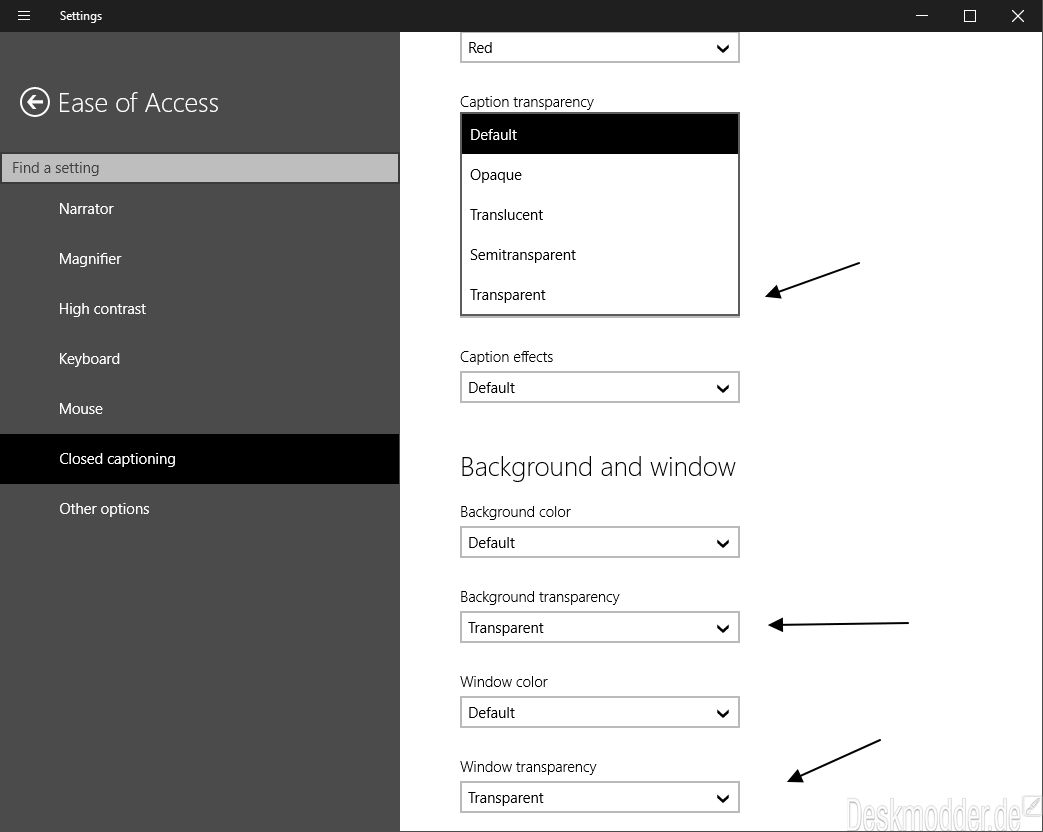Close the Settings window
1043x832 pixels.
pyautogui.click(x=1018, y=15)
